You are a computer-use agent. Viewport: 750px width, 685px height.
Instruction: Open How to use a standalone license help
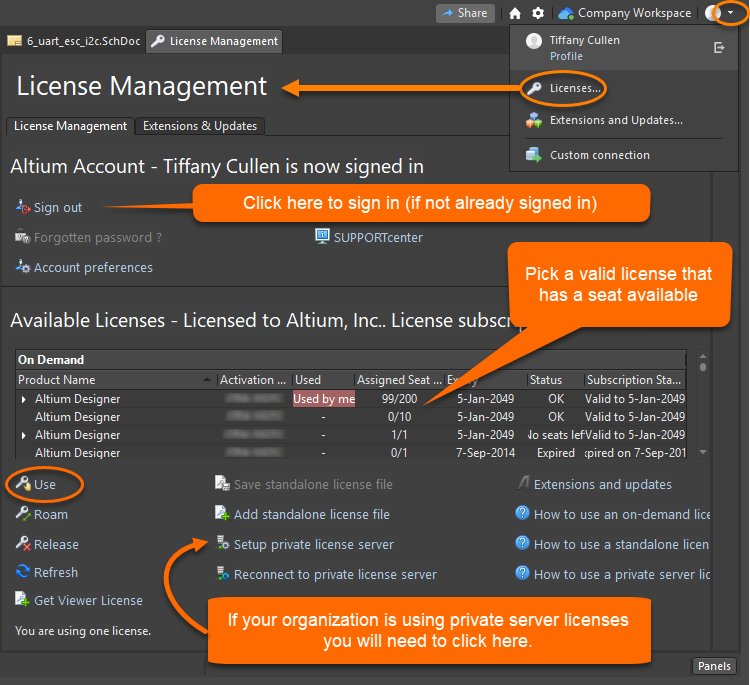[621, 544]
